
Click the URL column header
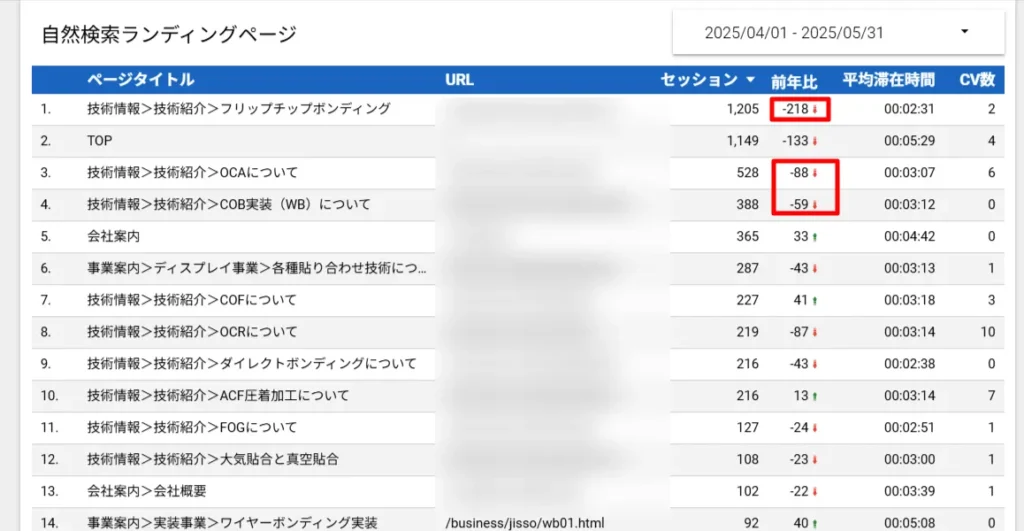pyautogui.click(x=459, y=80)
